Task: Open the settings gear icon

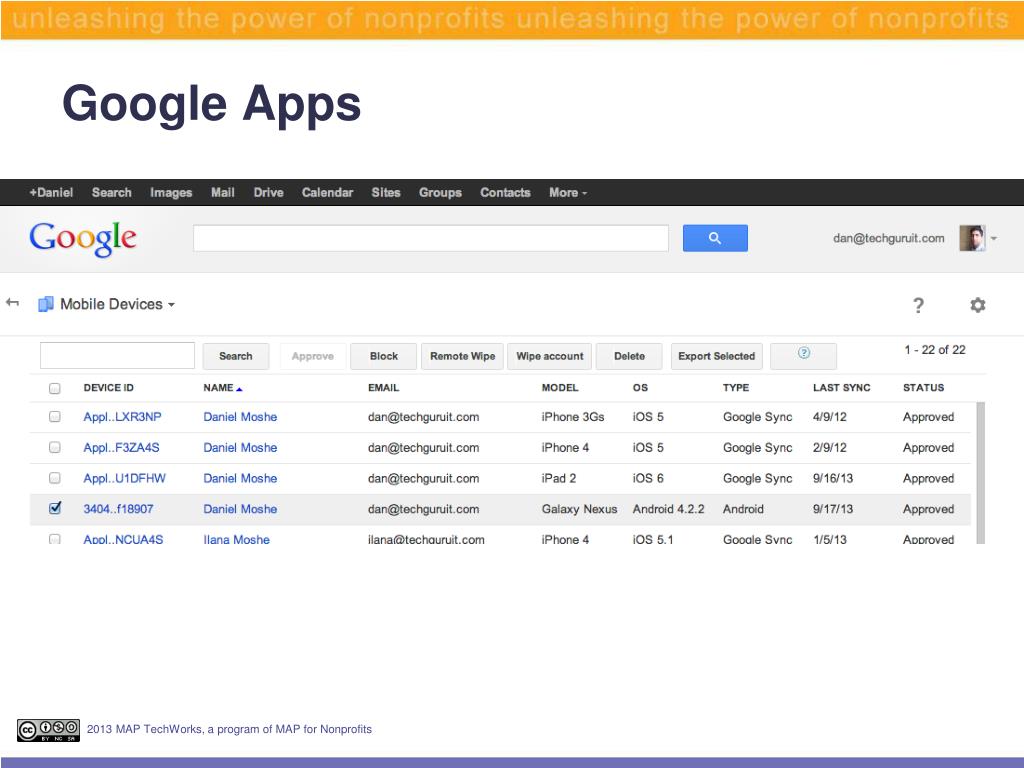Action: tap(978, 305)
